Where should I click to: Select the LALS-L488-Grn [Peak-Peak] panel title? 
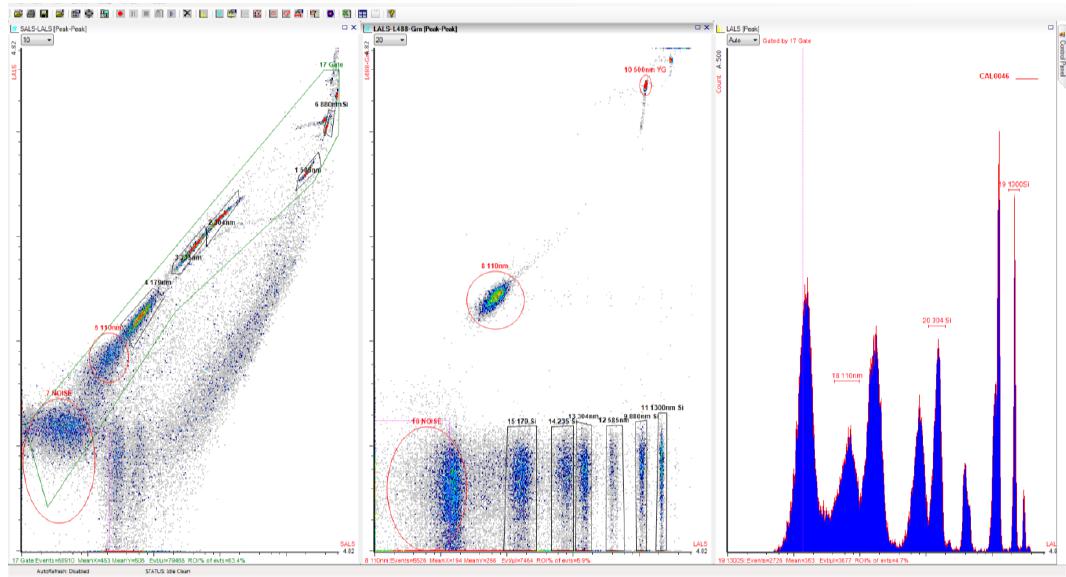(x=415, y=29)
